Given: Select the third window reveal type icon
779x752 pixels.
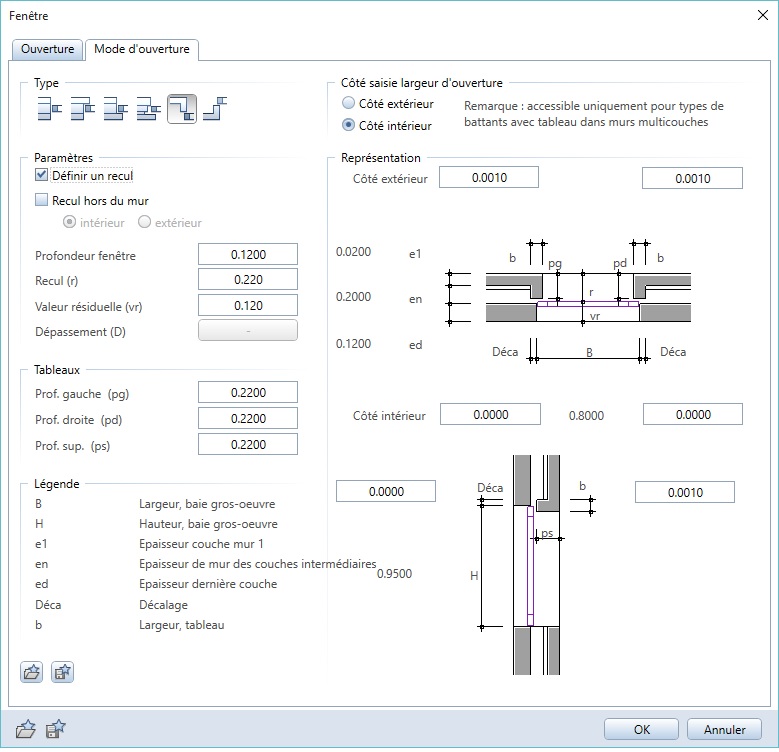Looking at the screenshot, I should (115, 109).
